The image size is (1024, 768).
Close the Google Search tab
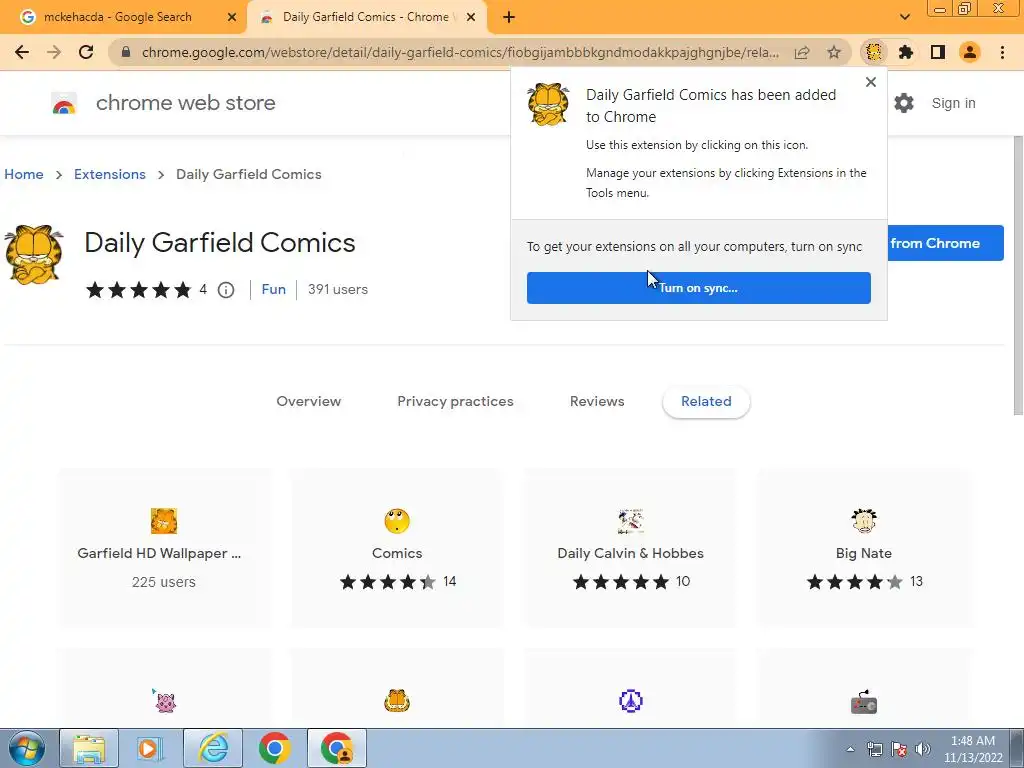231,18
